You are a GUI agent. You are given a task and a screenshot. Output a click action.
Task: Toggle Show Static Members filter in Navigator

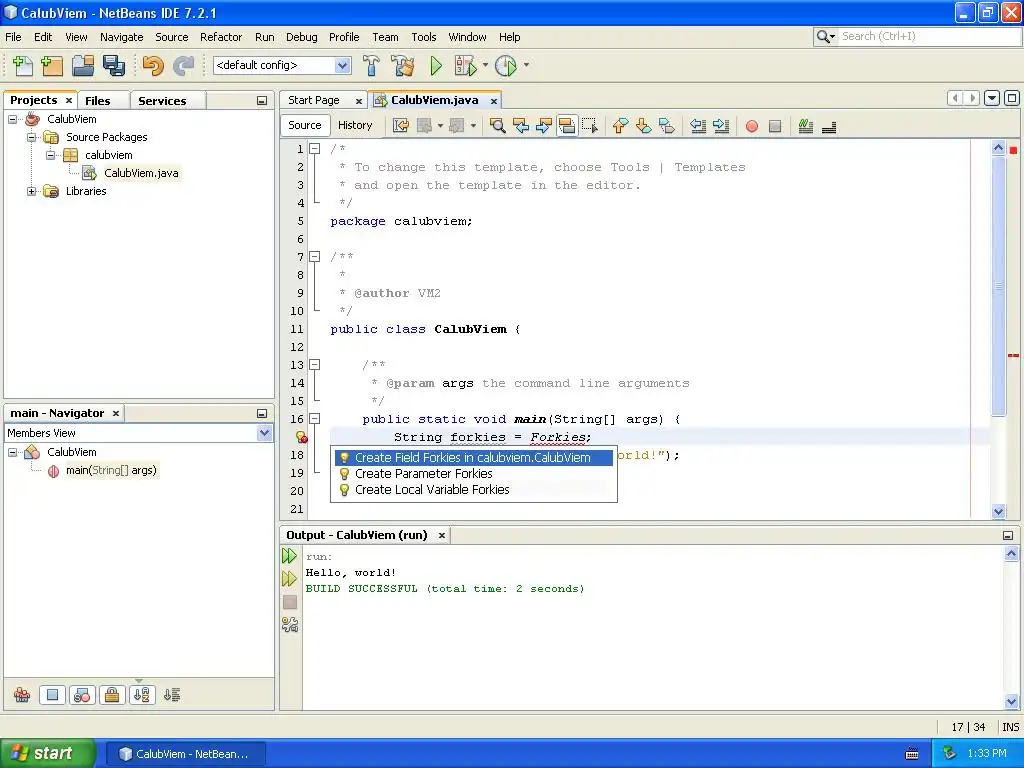[82, 695]
